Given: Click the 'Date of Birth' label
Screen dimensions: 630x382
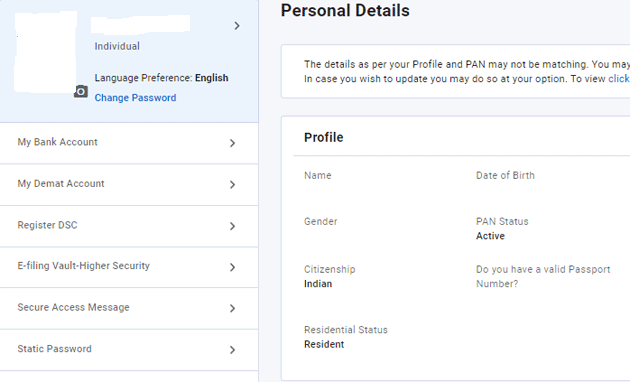Looking at the screenshot, I should [x=505, y=176].
